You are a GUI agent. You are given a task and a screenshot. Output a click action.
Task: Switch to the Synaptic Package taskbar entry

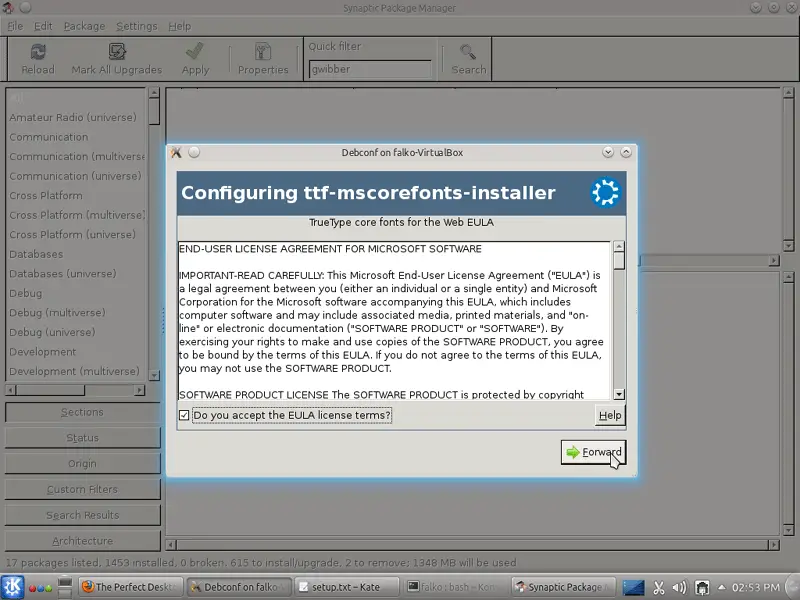pos(563,587)
